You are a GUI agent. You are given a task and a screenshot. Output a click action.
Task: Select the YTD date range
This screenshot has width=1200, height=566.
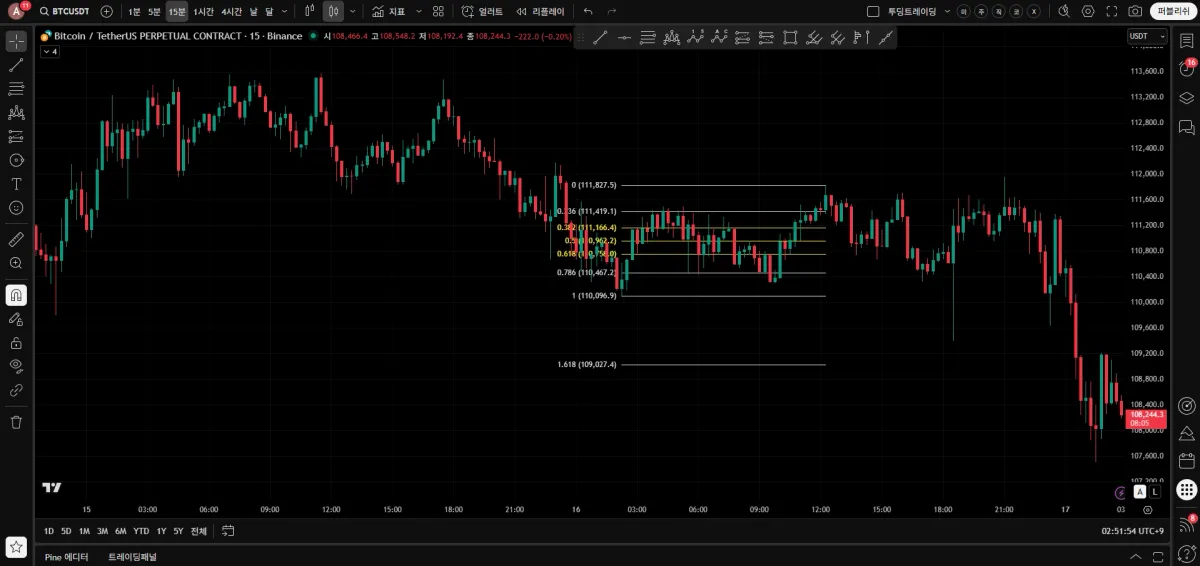tap(141, 531)
